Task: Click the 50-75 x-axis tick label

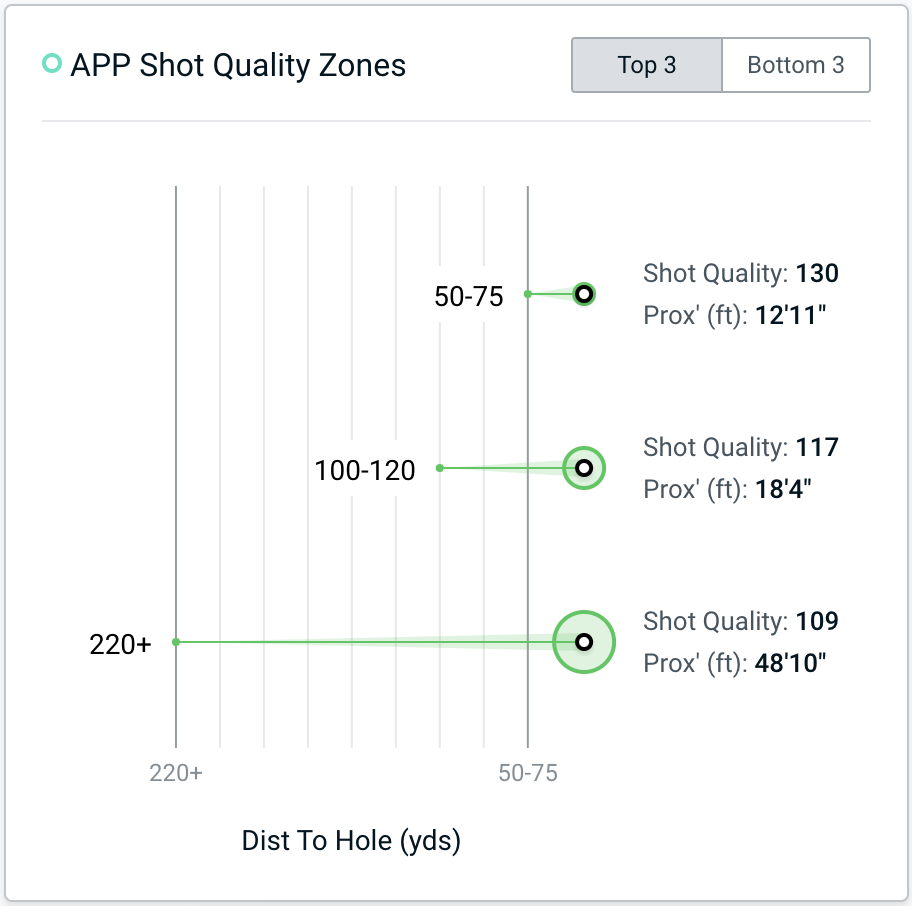Action: [x=528, y=773]
